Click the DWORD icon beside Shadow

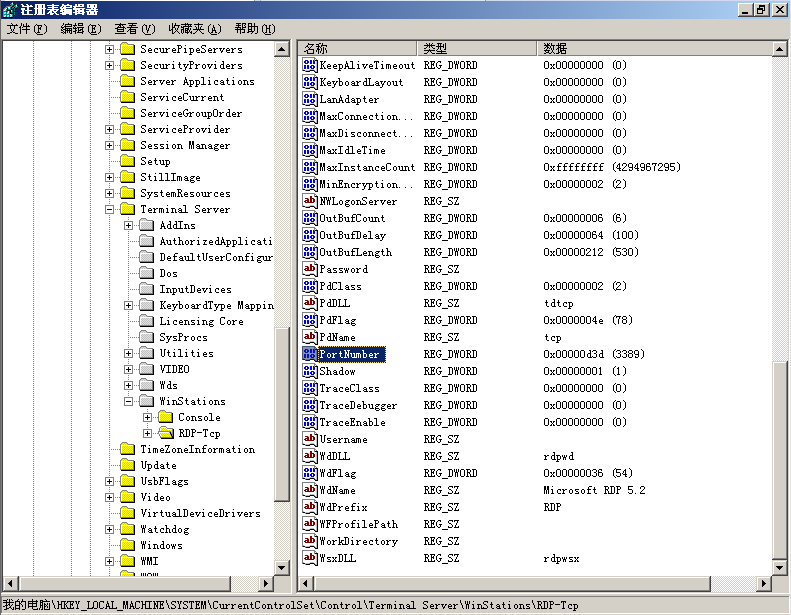point(309,371)
